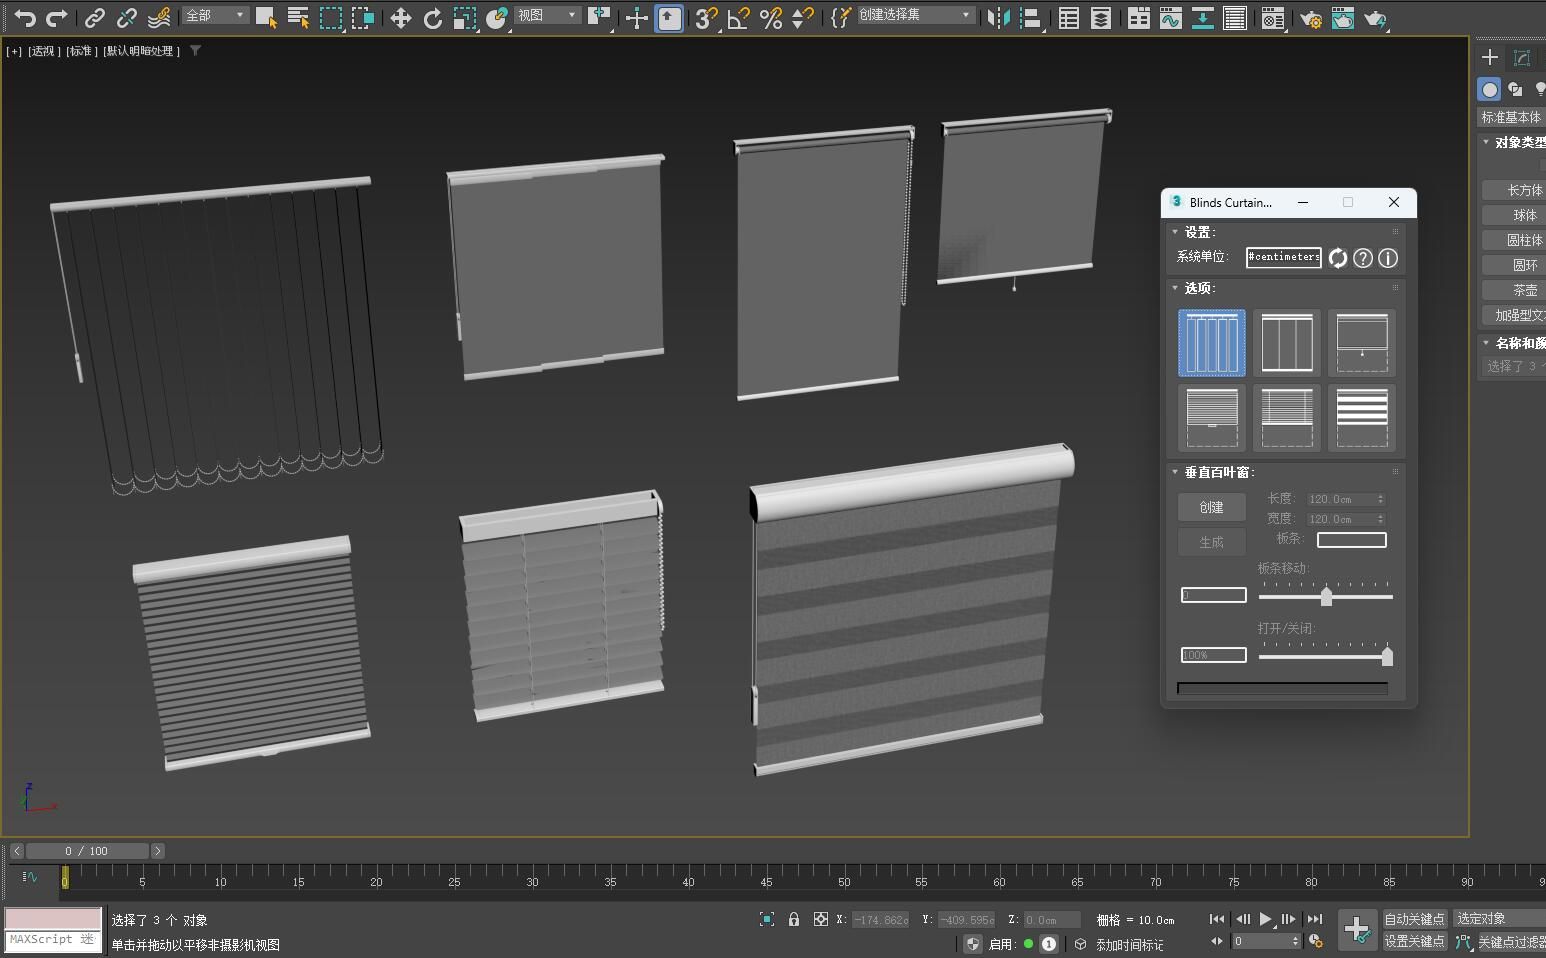Select the vertical blinds type thumbnail
Image resolution: width=1546 pixels, height=958 pixels.
[x=1212, y=343]
